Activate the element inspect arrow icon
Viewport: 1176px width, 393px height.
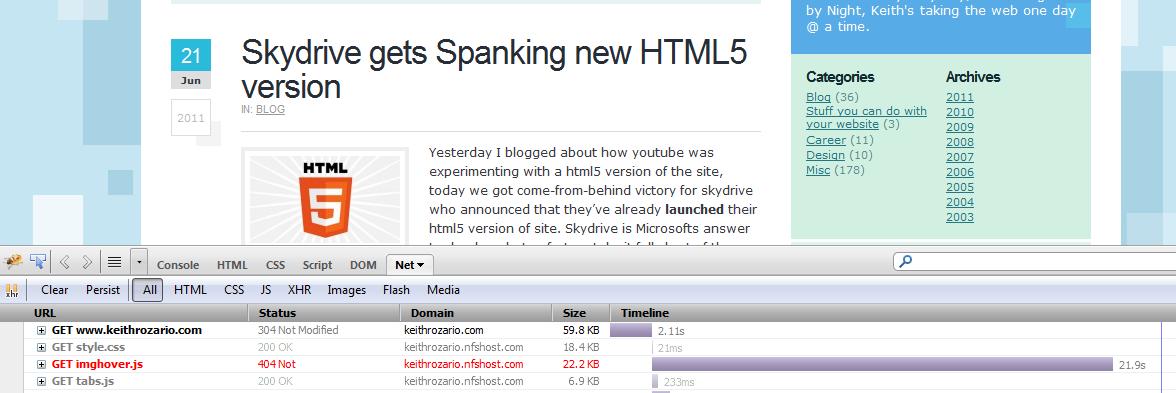38,262
